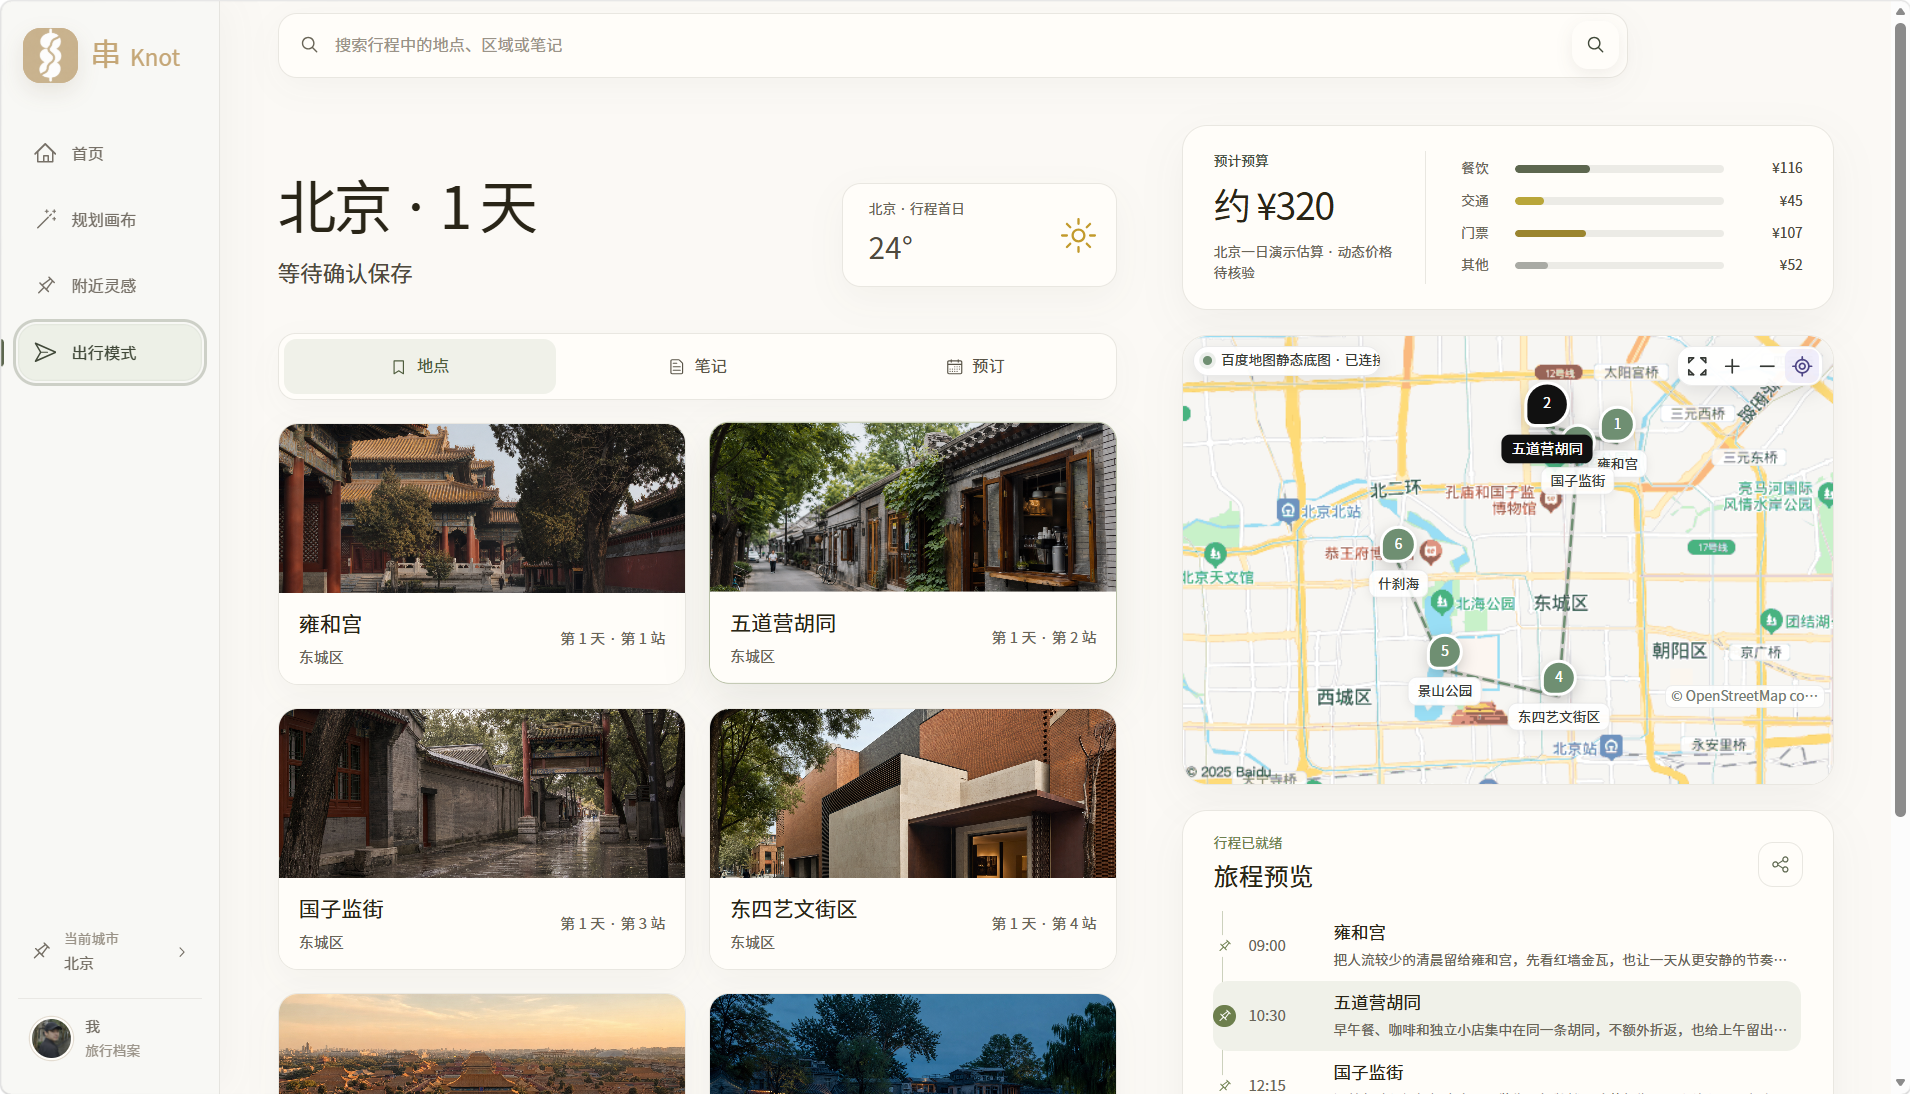Zoom out on the map
The height and width of the screenshot is (1094, 1910).
1767,366
